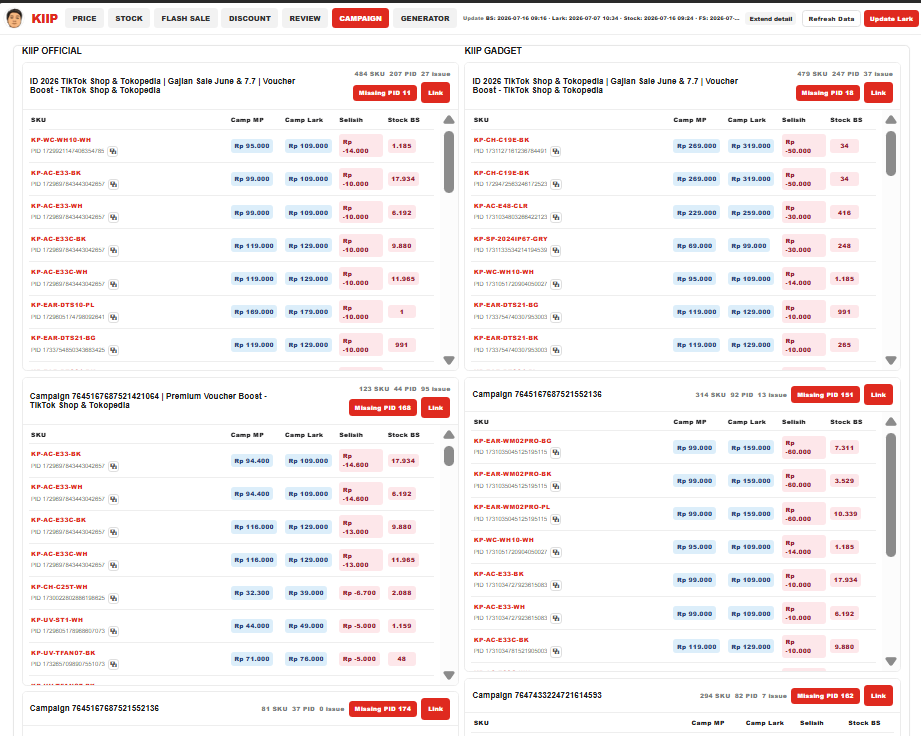This screenshot has height=736, width=921.
Task: Copy PID of KP-AC-E33C-BK in KIIP GADGET campaign 7645167687521552136
Action: click(x=556, y=651)
